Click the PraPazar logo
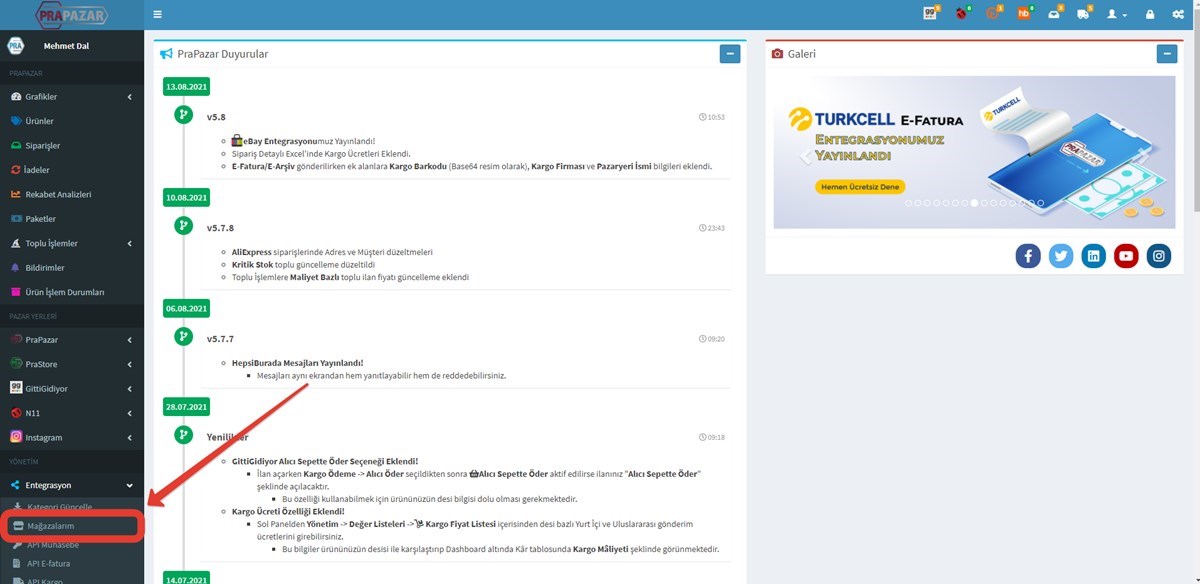1200x584 pixels. 72,15
